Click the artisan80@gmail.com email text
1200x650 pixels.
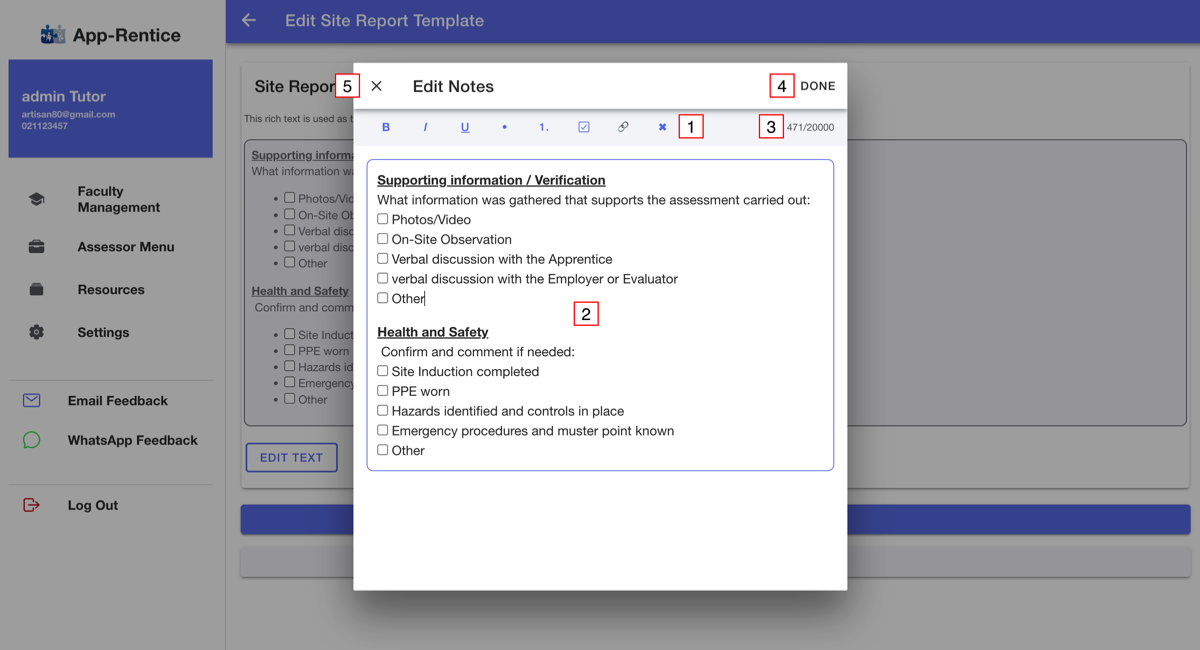(68, 114)
